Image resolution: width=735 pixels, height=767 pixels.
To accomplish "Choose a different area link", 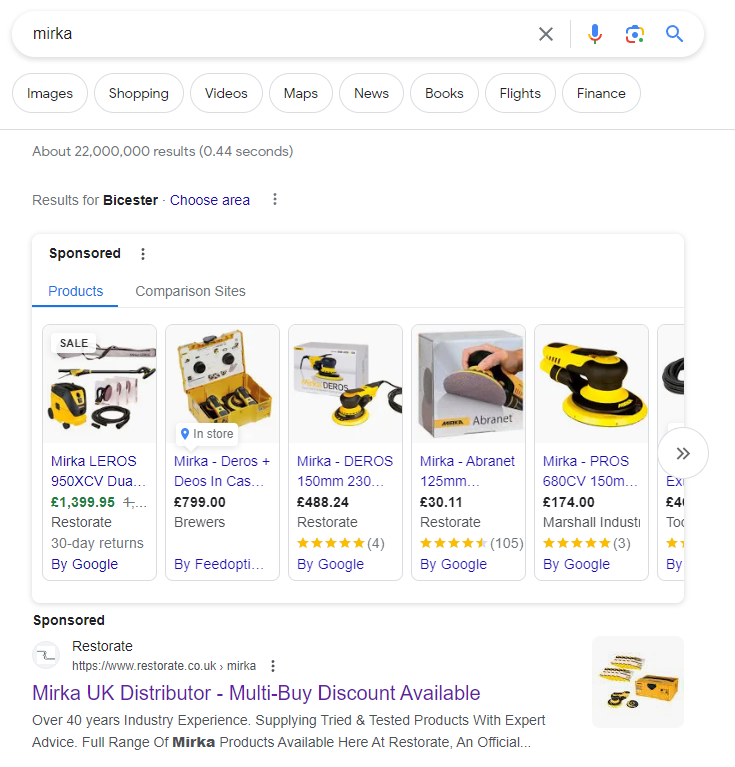I will click(210, 200).
